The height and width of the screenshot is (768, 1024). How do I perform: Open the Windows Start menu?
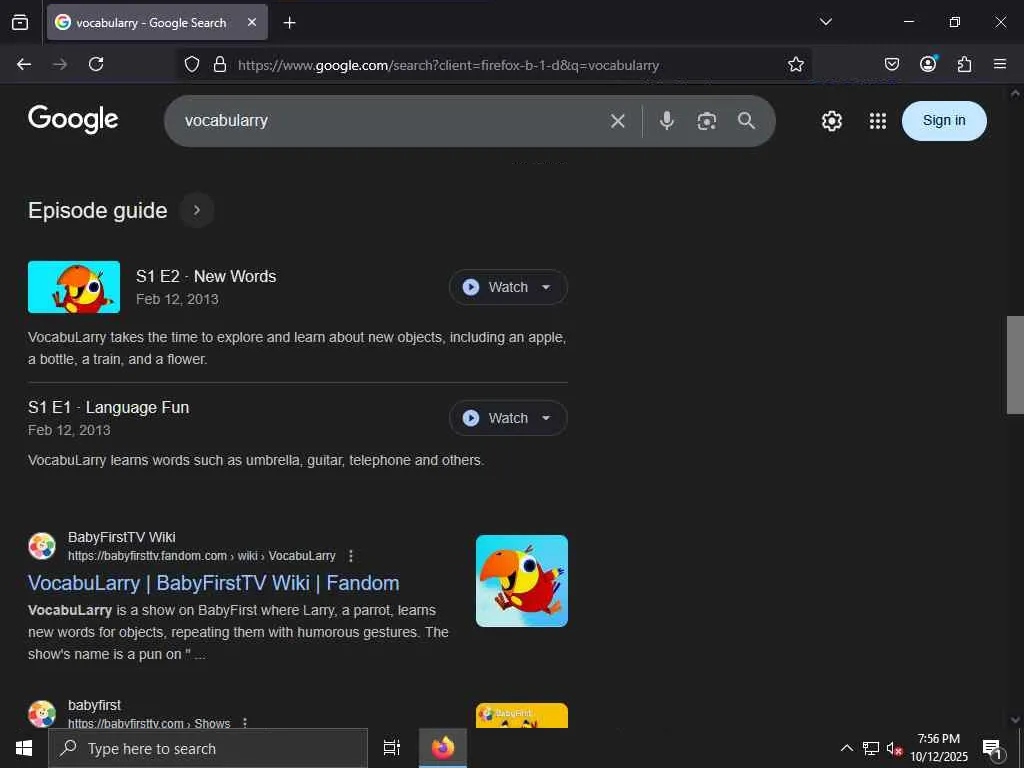click(x=24, y=748)
